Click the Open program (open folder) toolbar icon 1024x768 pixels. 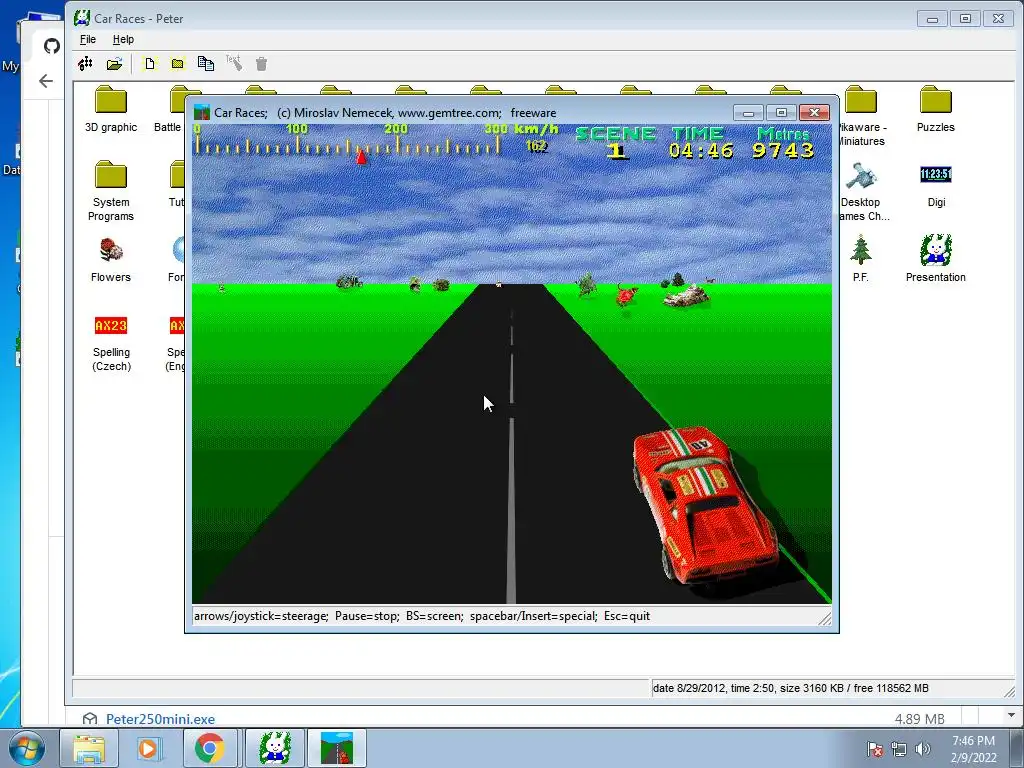click(114, 63)
